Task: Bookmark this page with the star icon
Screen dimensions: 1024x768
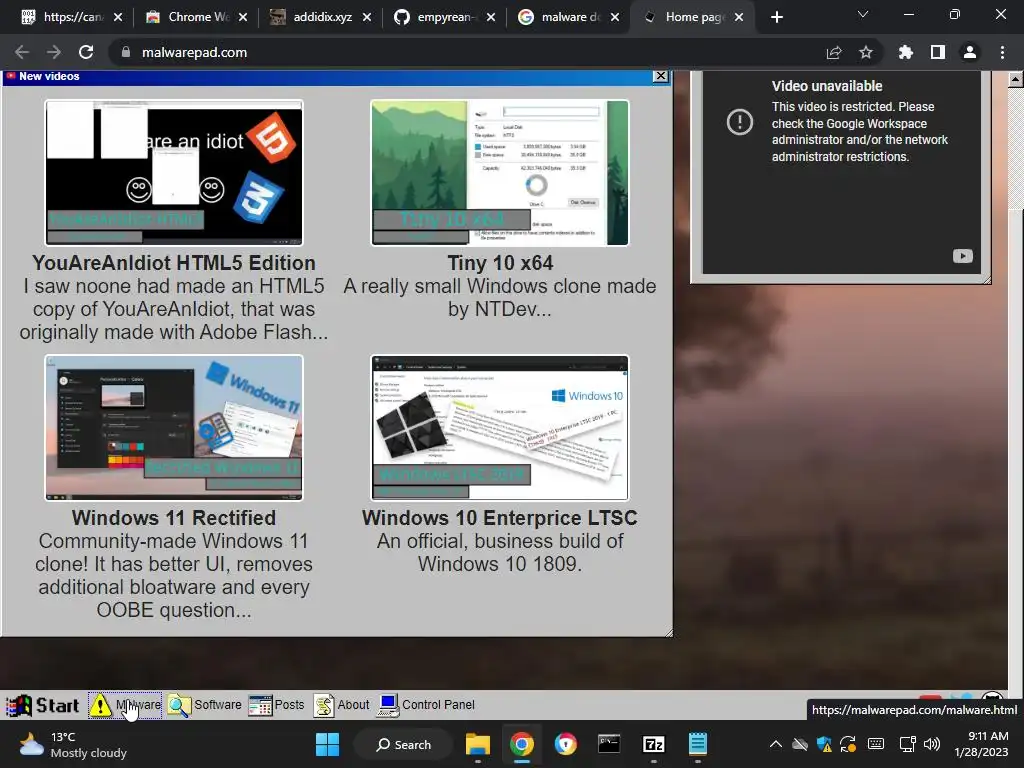Action: (866, 52)
